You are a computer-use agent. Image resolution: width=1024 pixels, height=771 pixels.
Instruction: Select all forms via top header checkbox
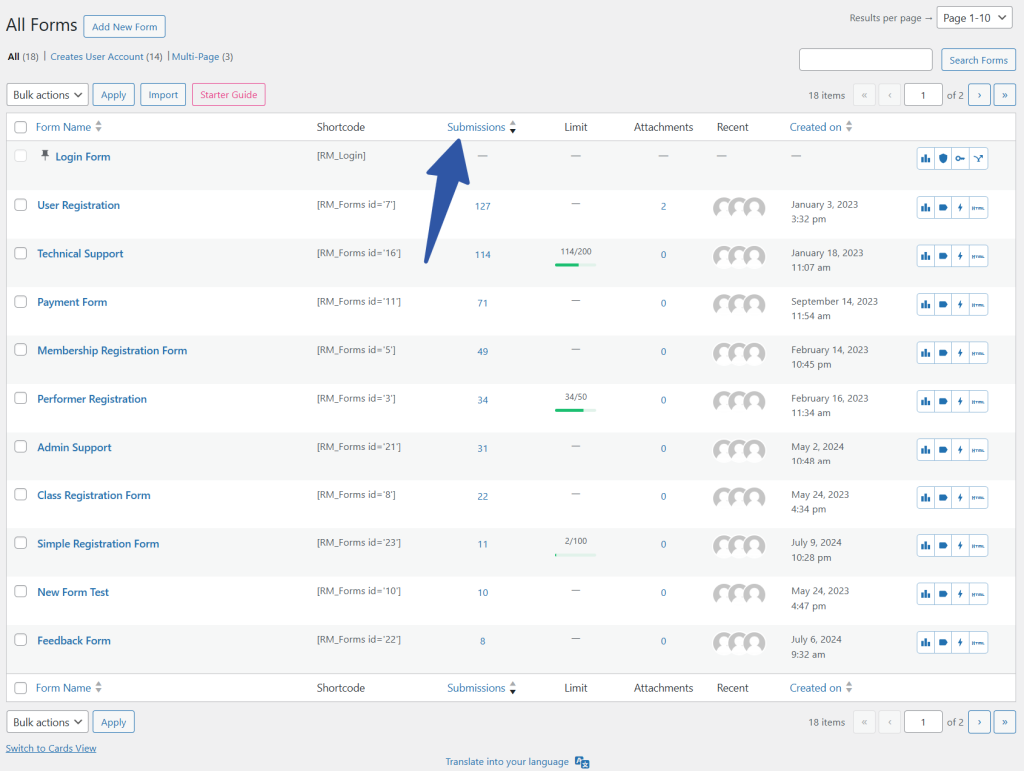pyautogui.click(x=21, y=128)
